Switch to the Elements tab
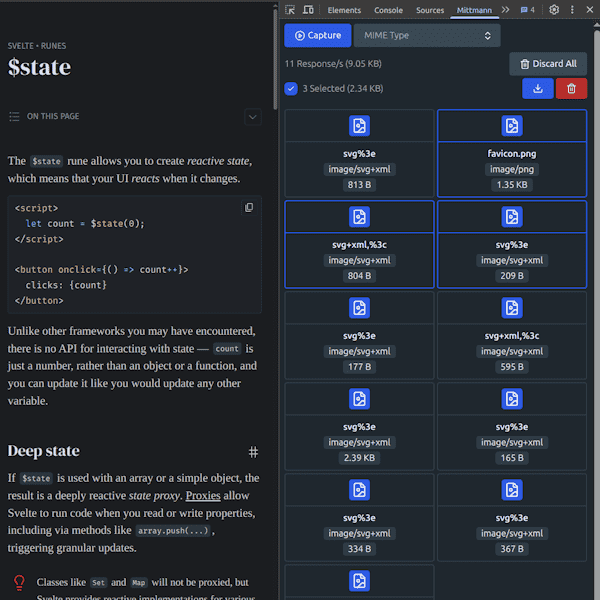Viewport: 600px width, 600px height. coord(344,10)
